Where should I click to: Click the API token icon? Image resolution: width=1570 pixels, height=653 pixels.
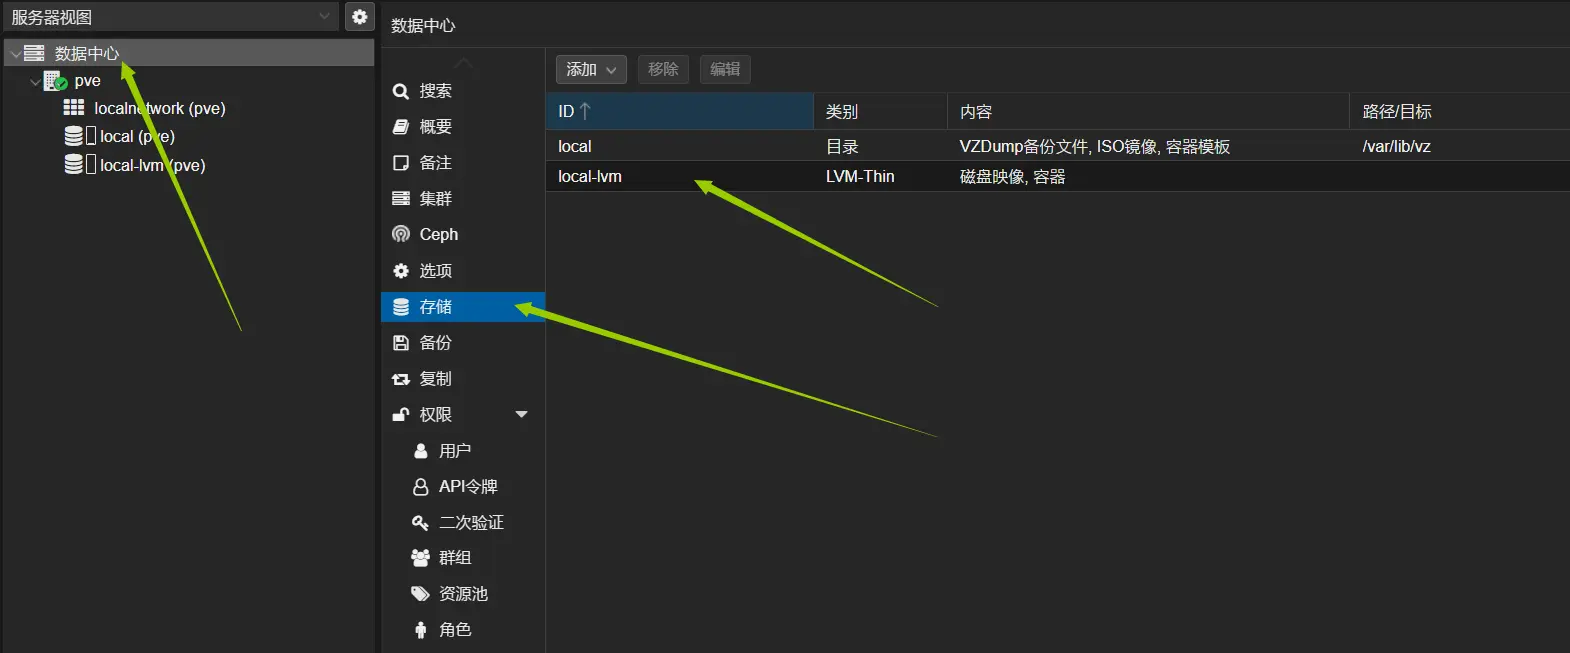[421, 487]
